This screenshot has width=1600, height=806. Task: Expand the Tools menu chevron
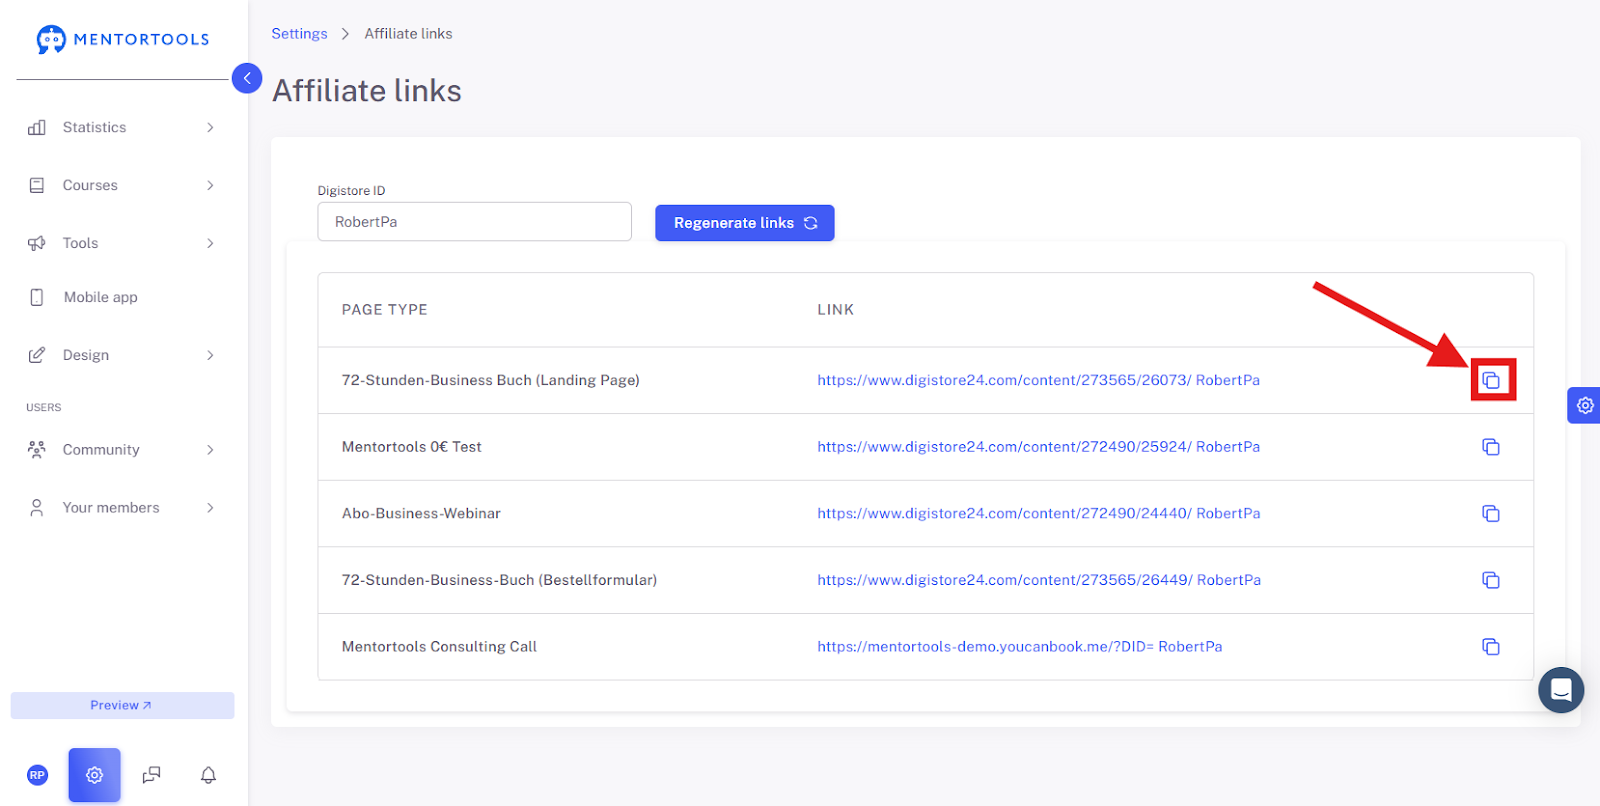pos(210,243)
